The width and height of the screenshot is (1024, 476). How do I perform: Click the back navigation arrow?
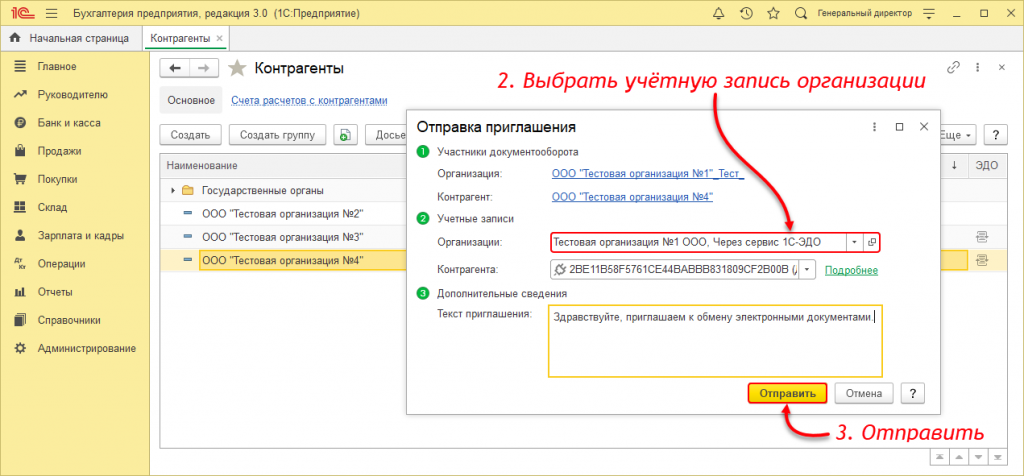coord(175,68)
